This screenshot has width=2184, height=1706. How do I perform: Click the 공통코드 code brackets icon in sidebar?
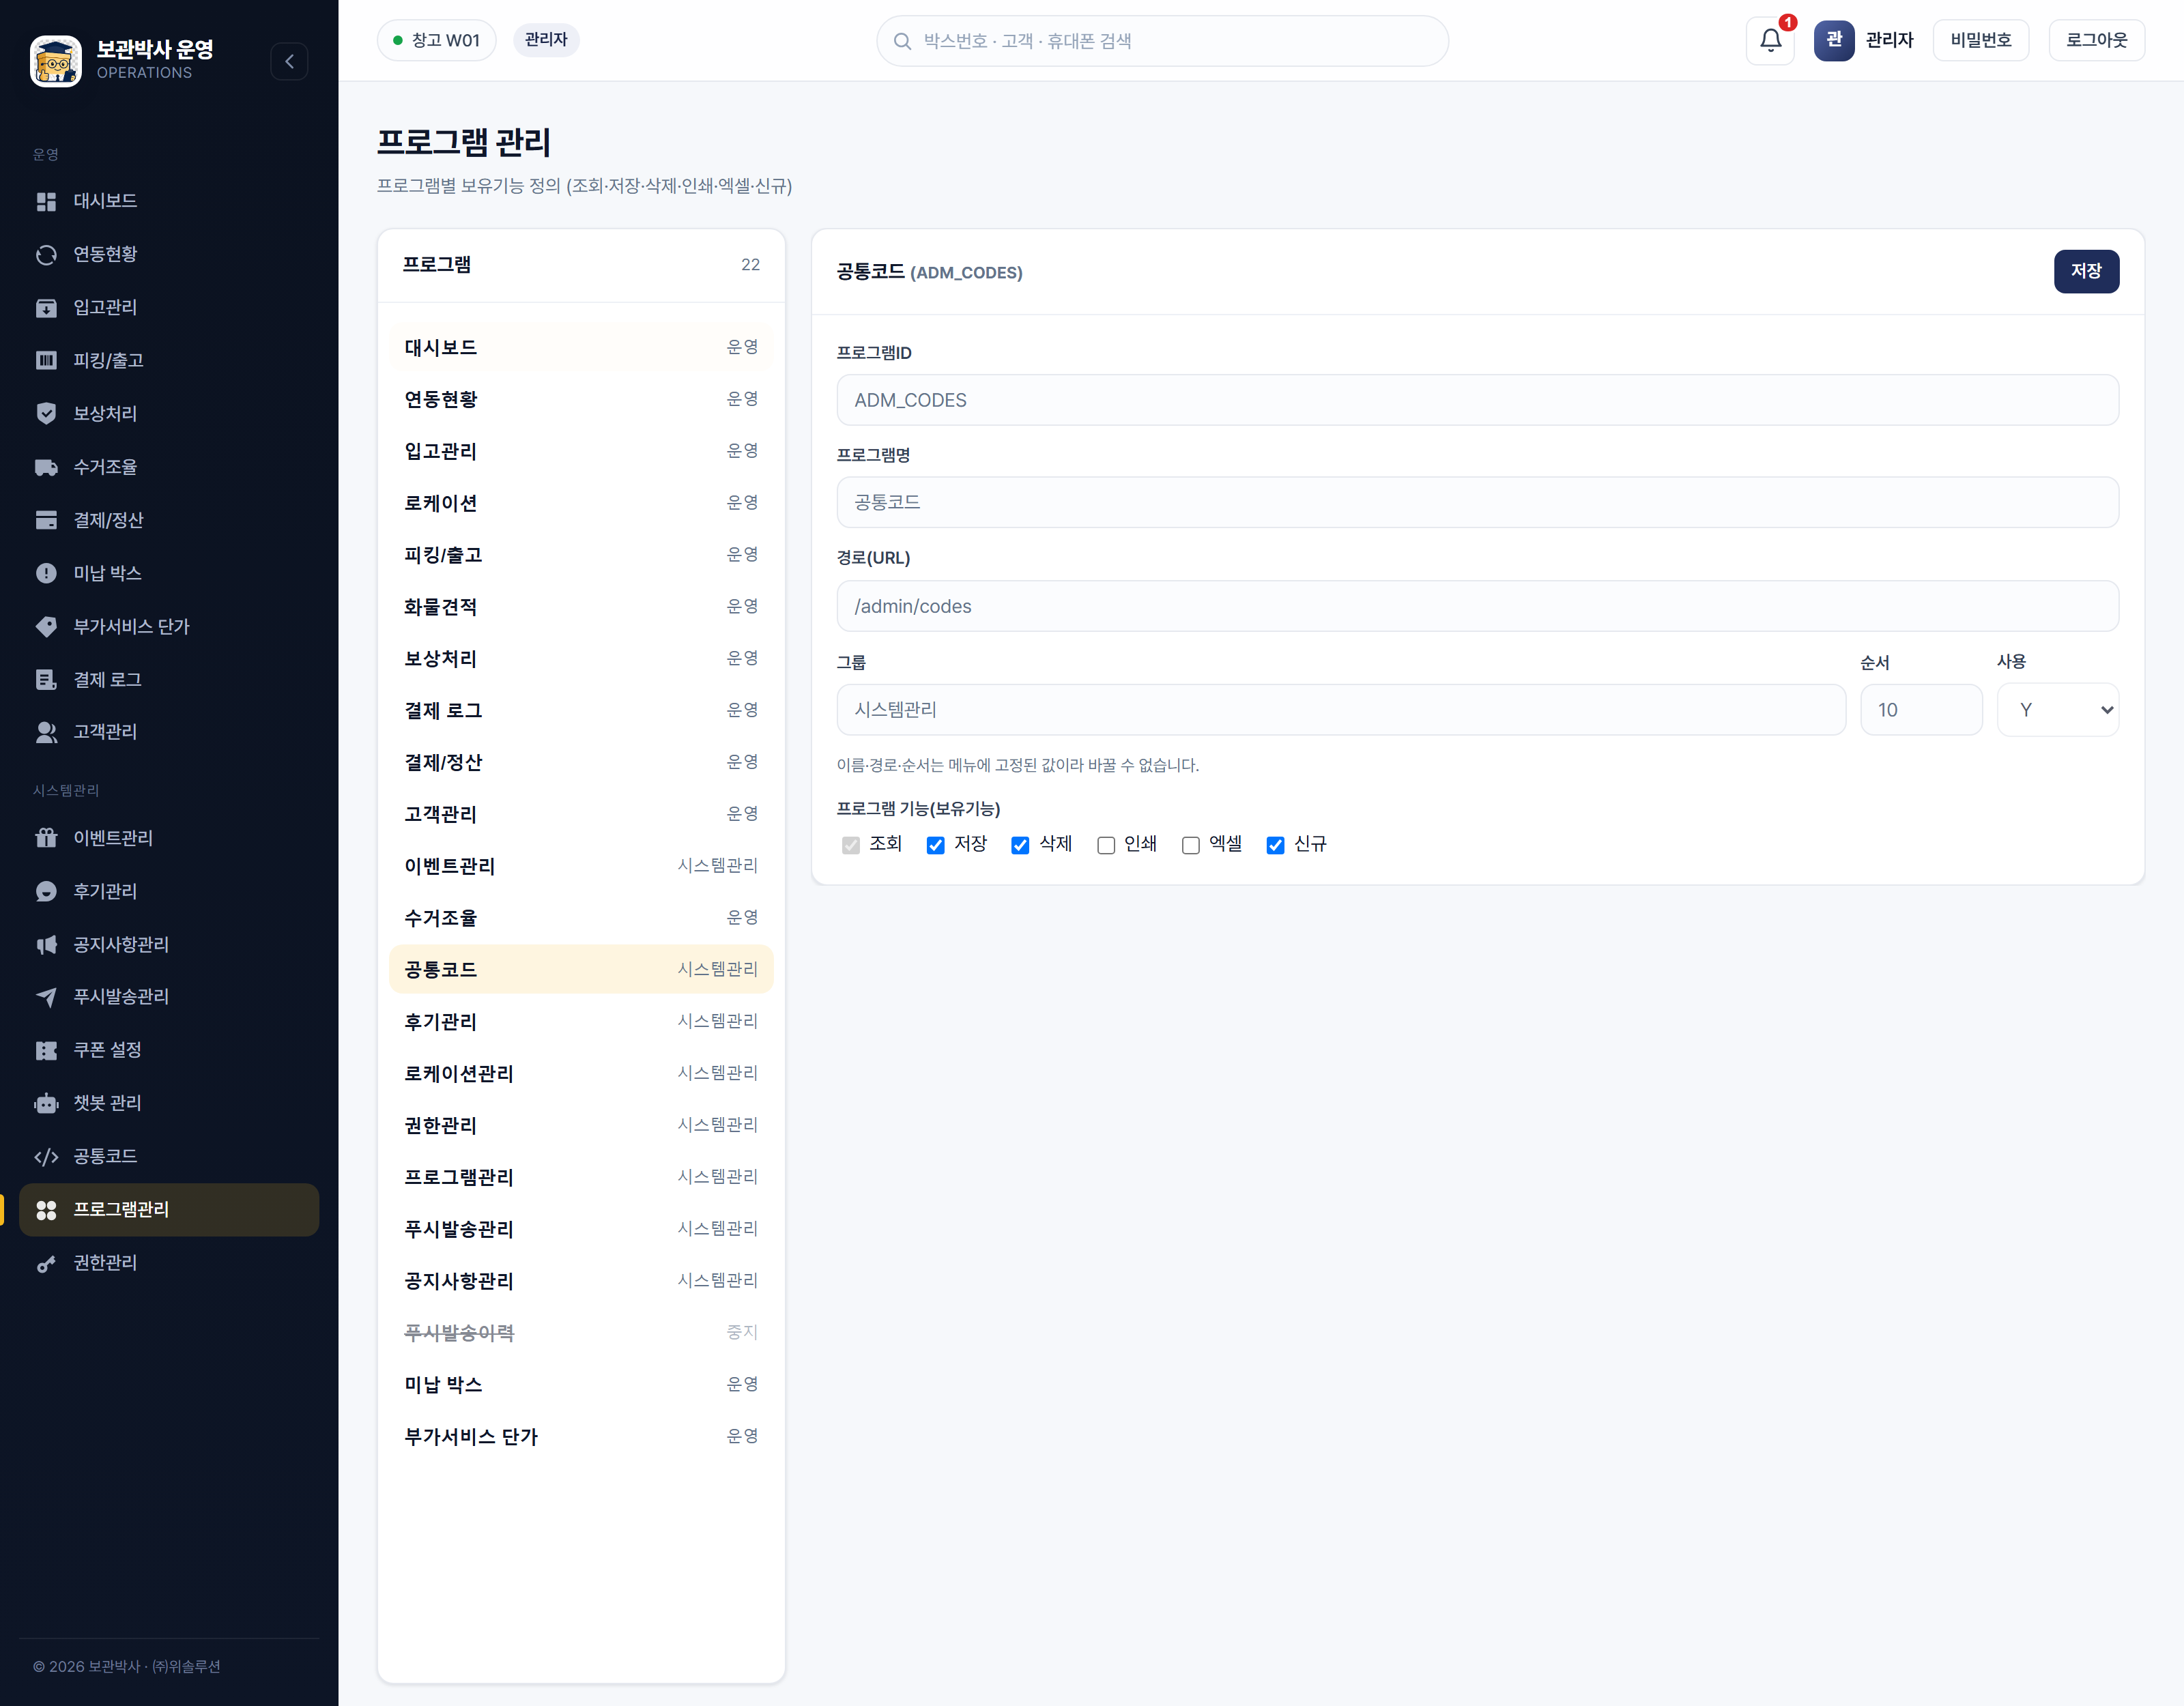pos(46,1156)
